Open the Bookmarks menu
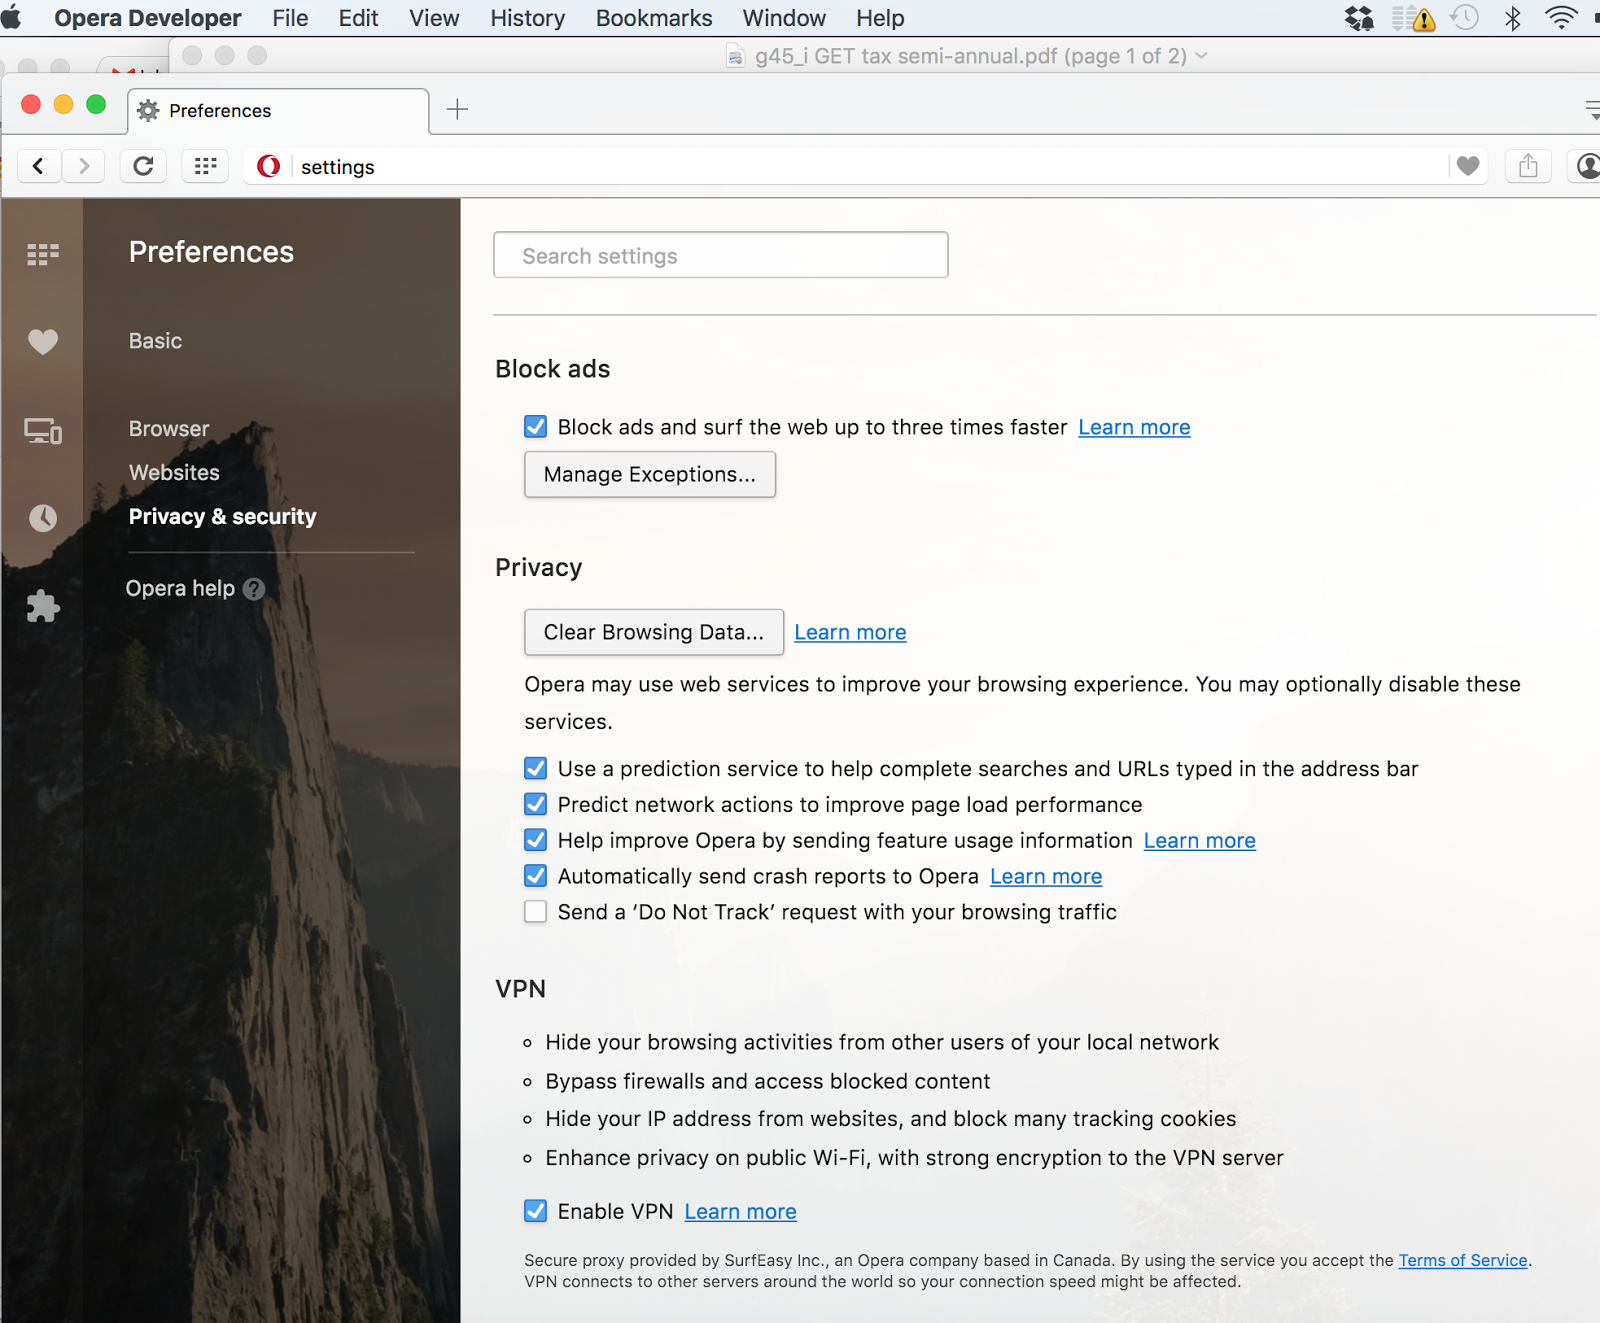 (654, 18)
